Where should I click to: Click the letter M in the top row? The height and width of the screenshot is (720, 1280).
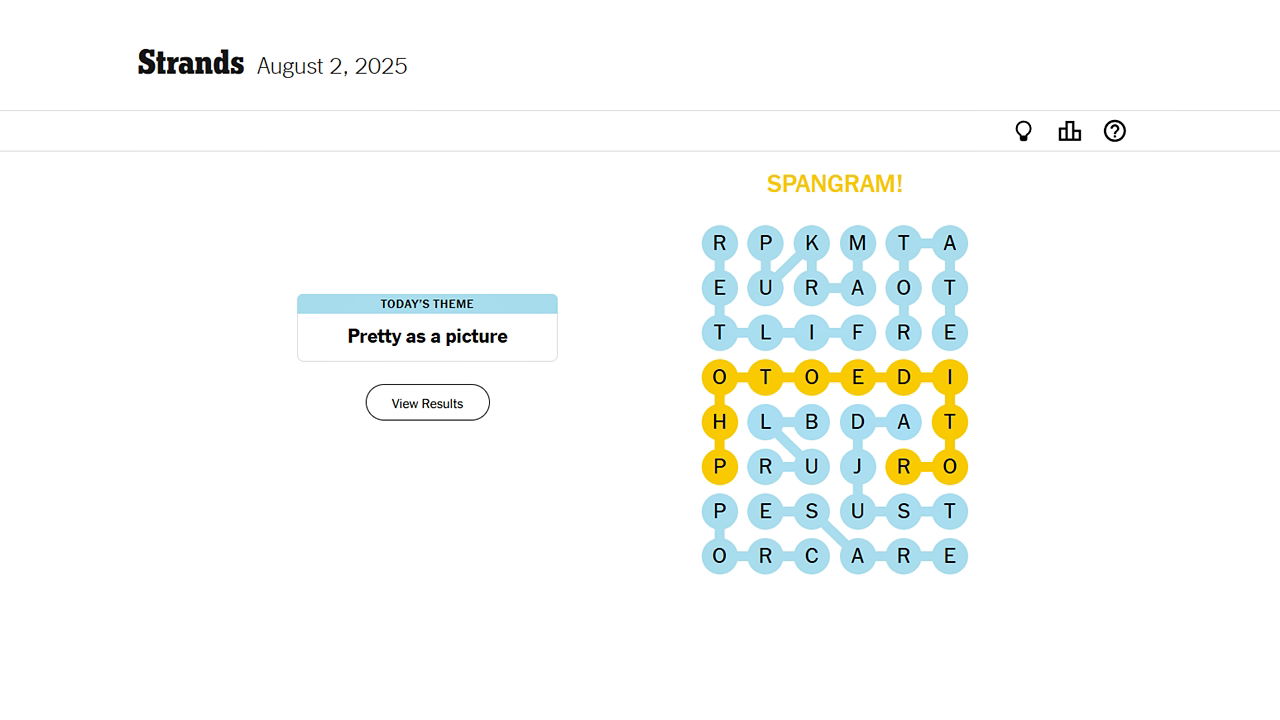click(x=858, y=242)
